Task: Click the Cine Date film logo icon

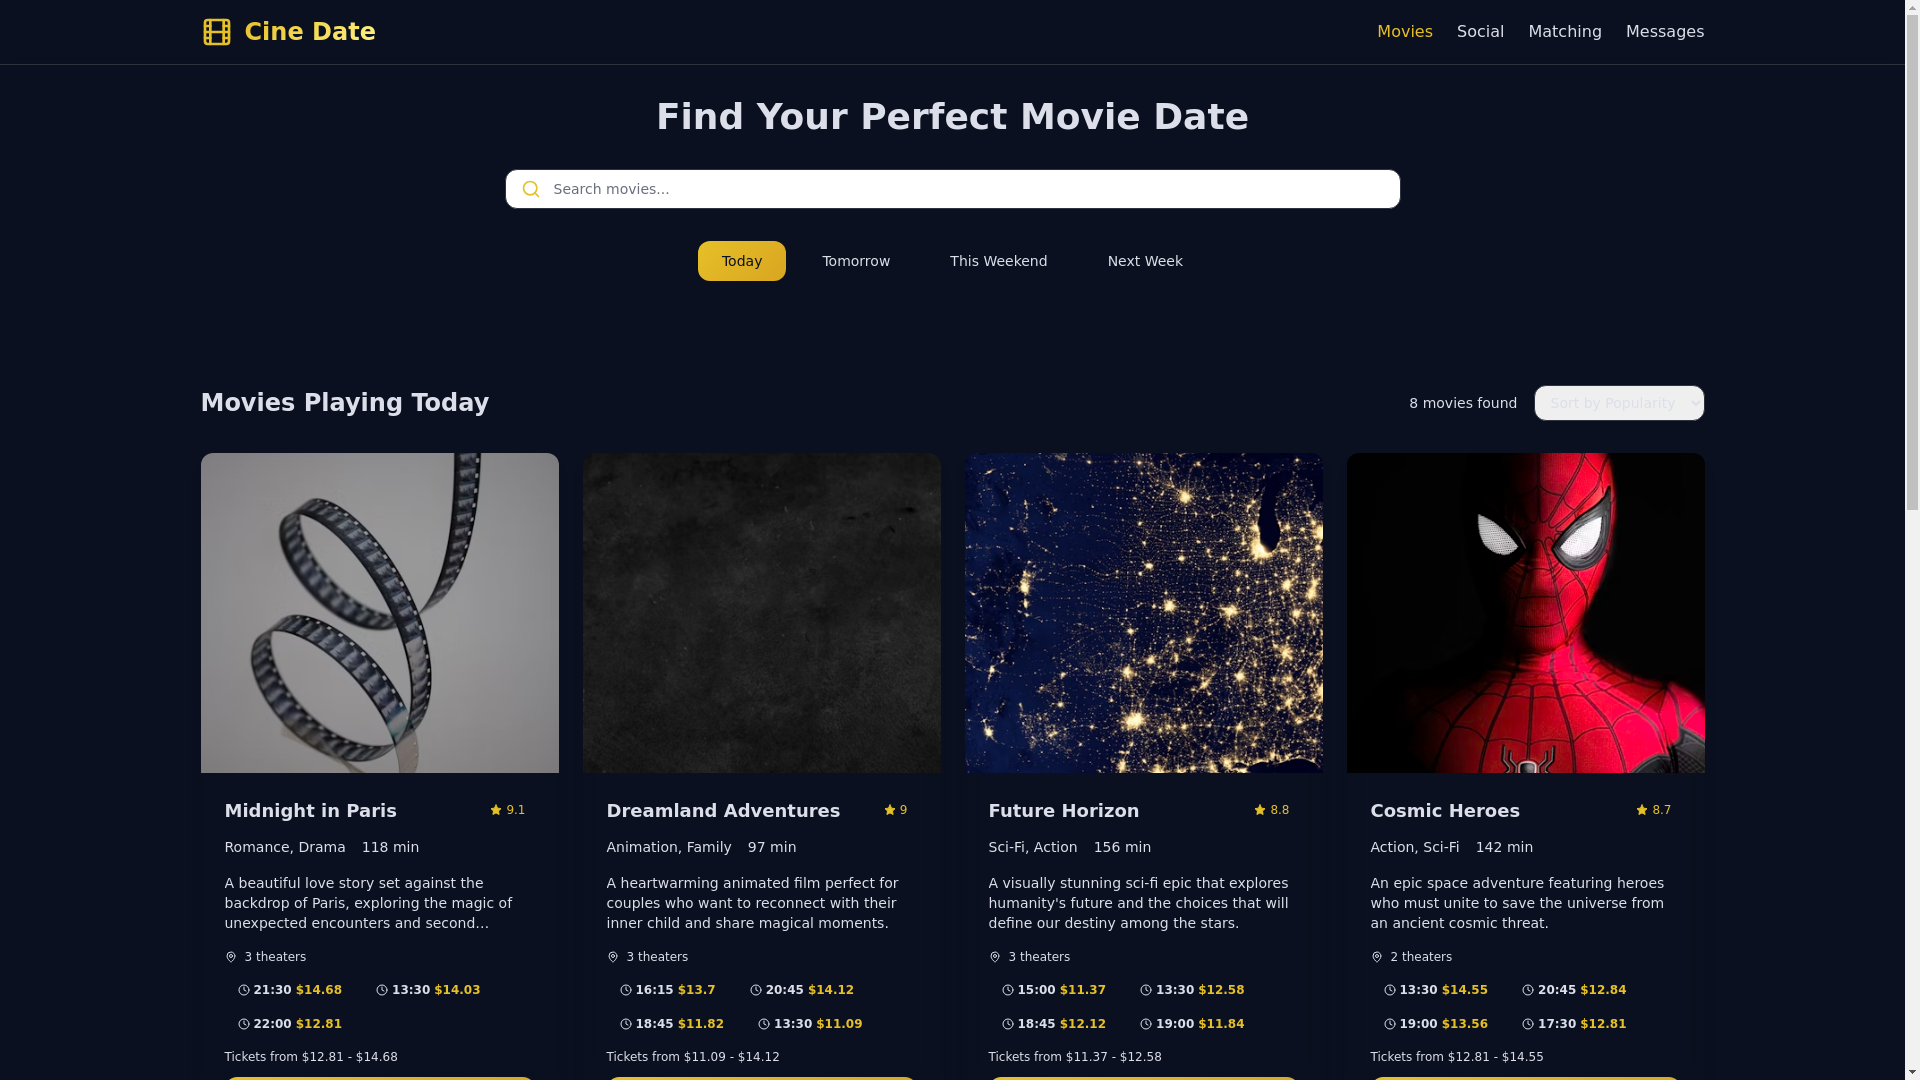Action: [216, 32]
